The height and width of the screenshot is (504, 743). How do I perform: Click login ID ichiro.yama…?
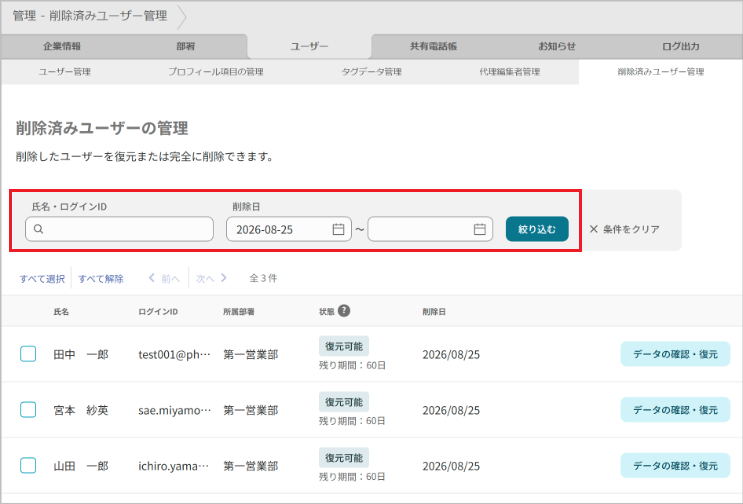[173, 466]
